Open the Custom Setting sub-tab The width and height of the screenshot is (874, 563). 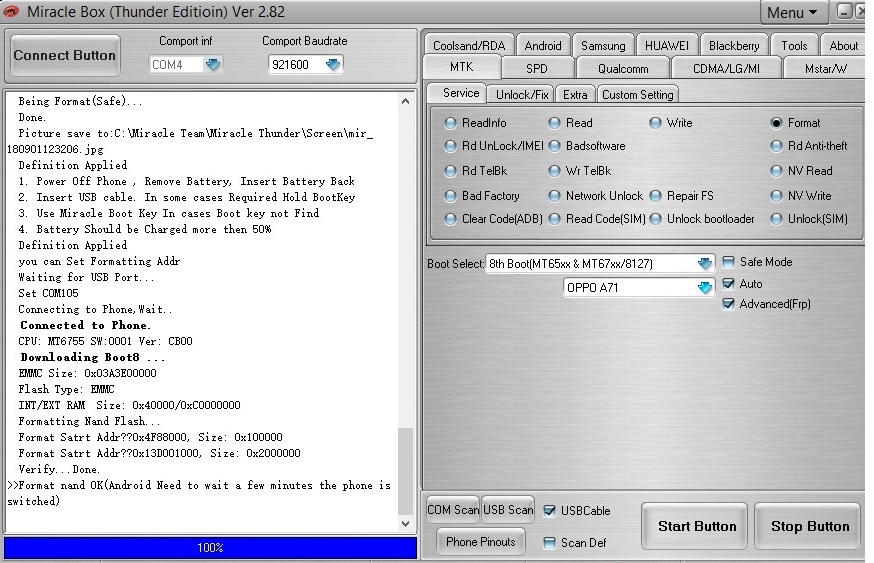click(638, 95)
